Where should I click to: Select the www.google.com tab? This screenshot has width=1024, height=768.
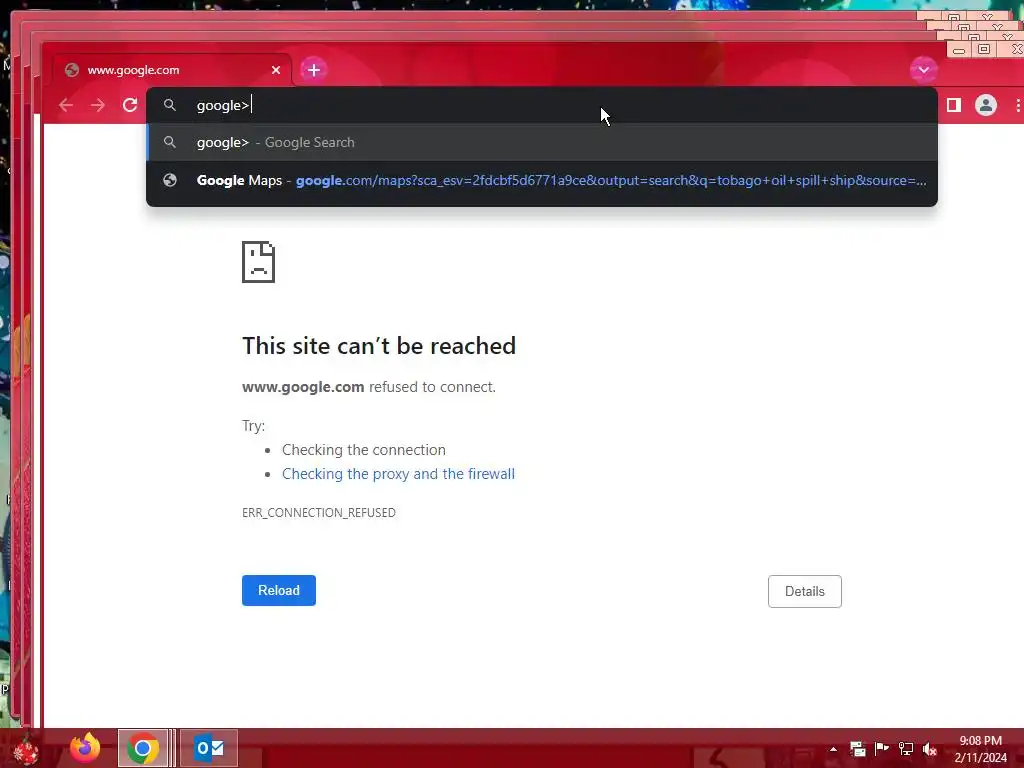[x=173, y=70]
